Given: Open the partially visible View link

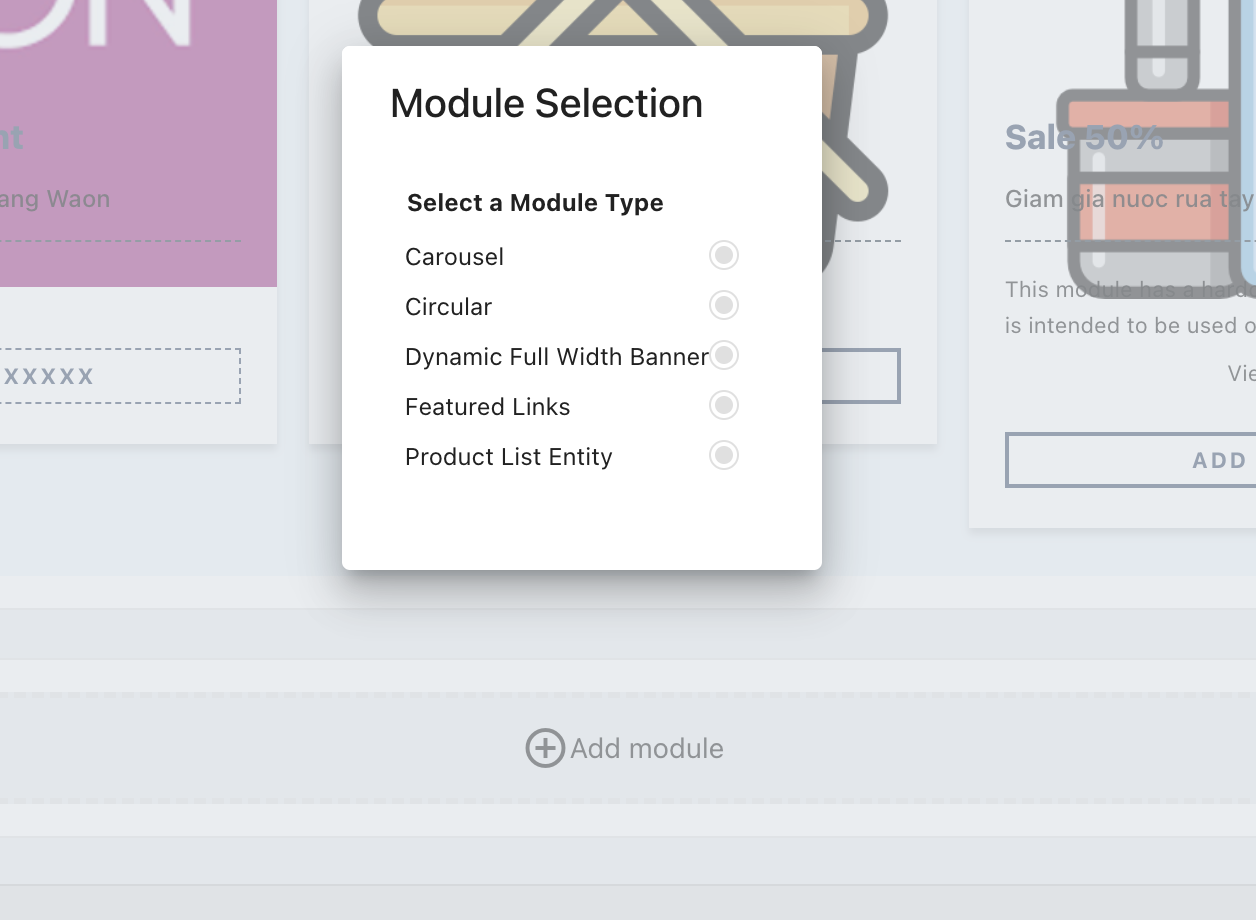Looking at the screenshot, I should tap(1241, 373).
